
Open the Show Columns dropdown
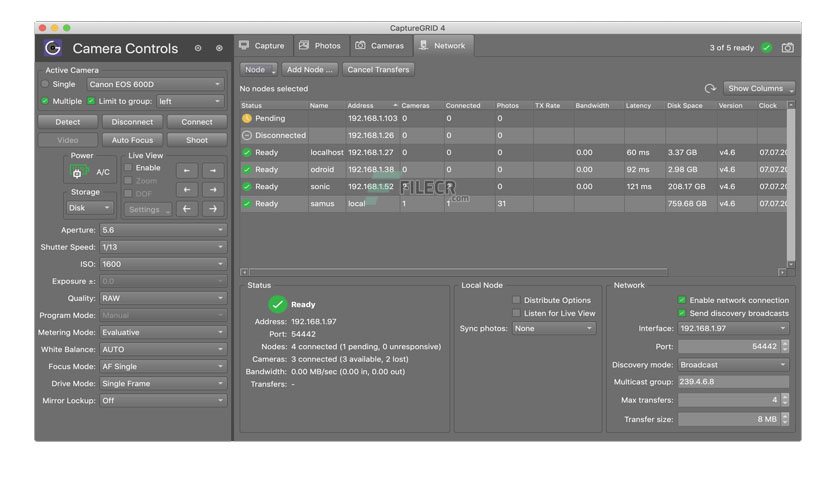[759, 88]
